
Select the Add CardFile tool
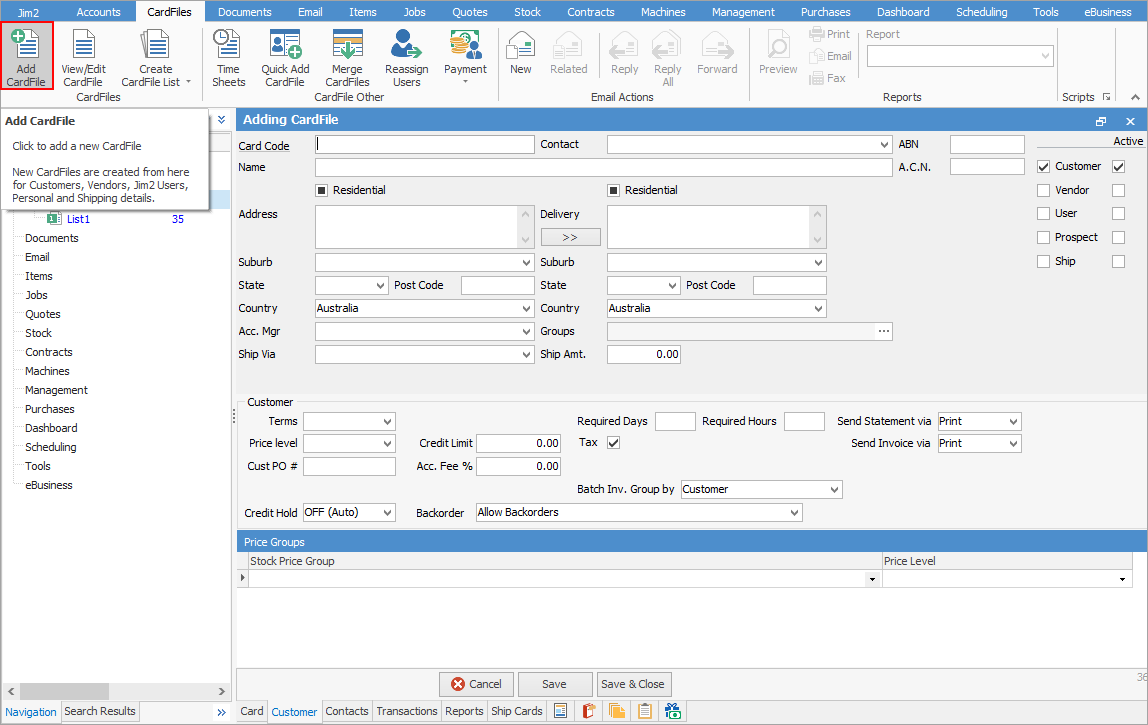pyautogui.click(x=26, y=55)
